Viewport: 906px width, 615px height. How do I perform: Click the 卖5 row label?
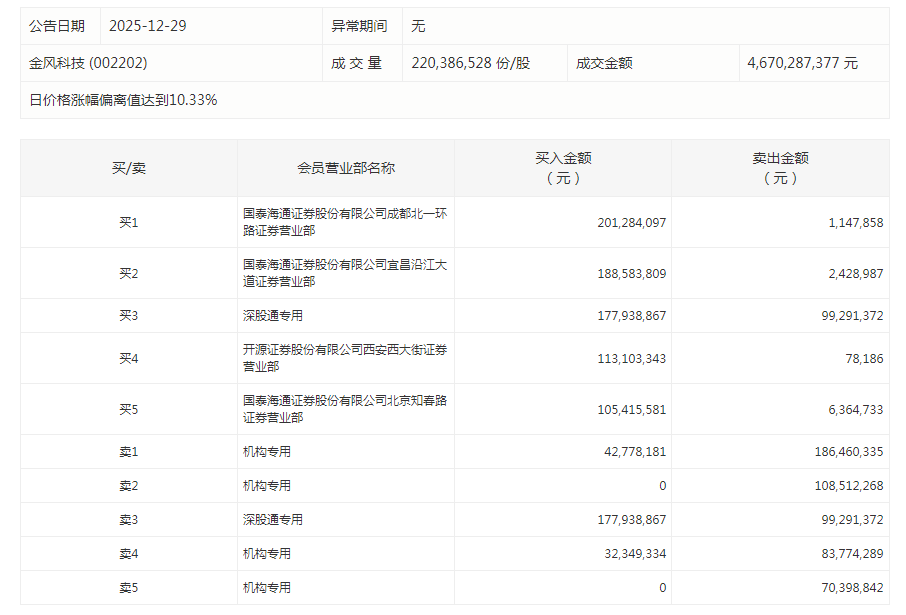point(128,588)
